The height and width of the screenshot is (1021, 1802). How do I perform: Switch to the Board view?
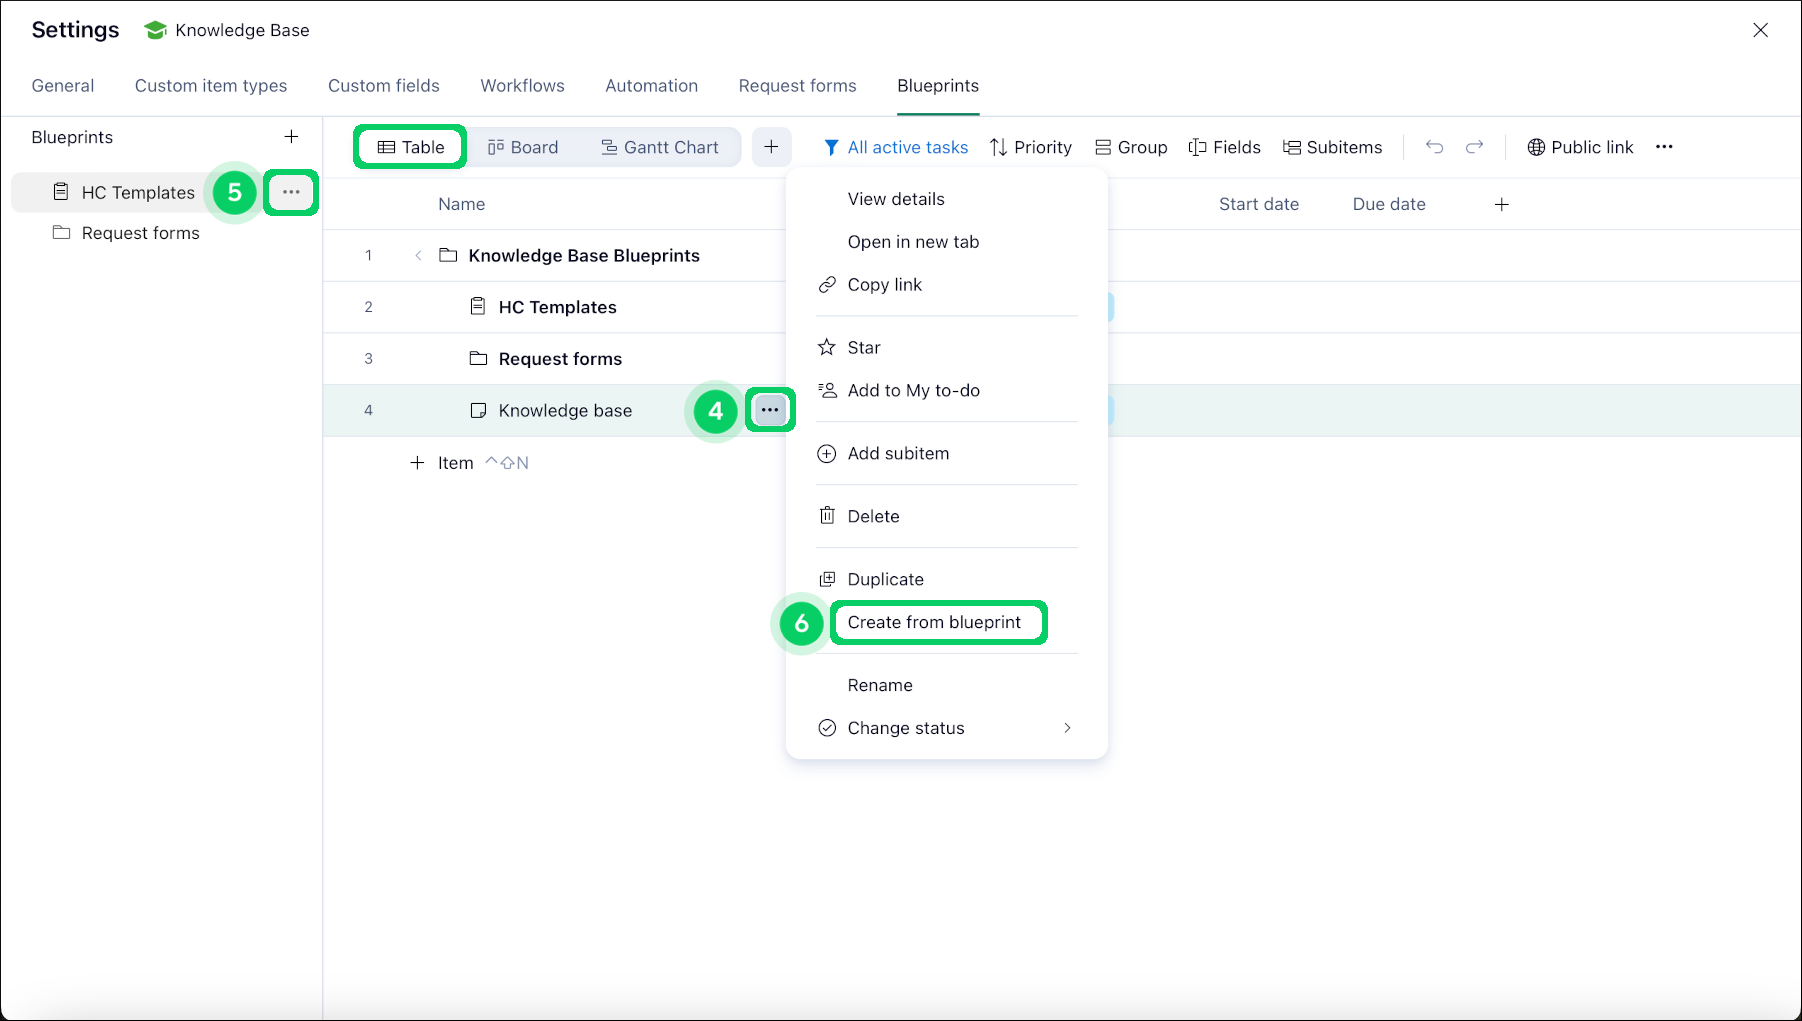[x=523, y=147]
